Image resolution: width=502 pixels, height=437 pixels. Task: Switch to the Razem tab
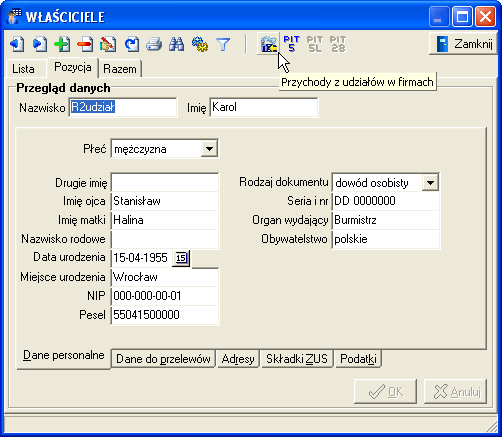120,69
